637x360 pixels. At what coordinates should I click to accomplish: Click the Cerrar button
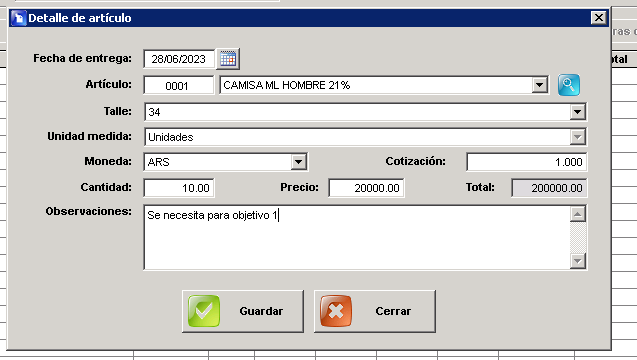(x=375, y=311)
